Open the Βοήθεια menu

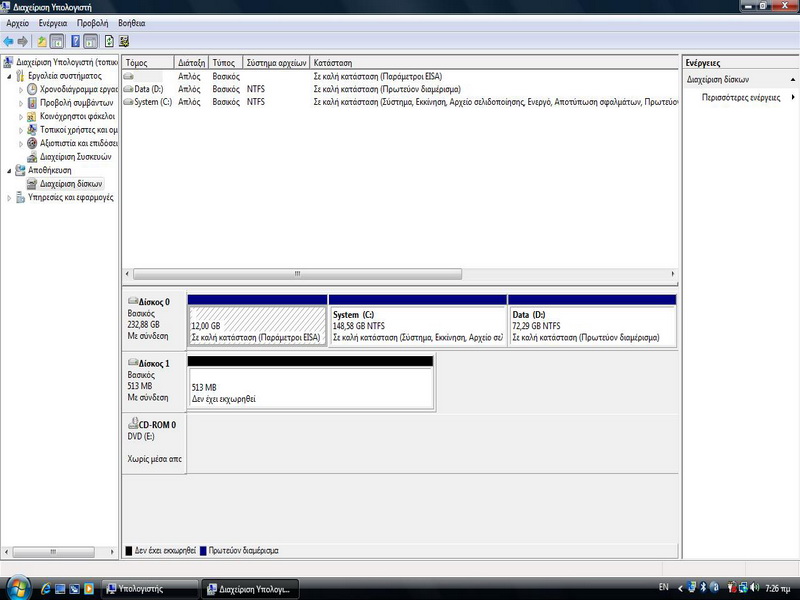pos(132,23)
